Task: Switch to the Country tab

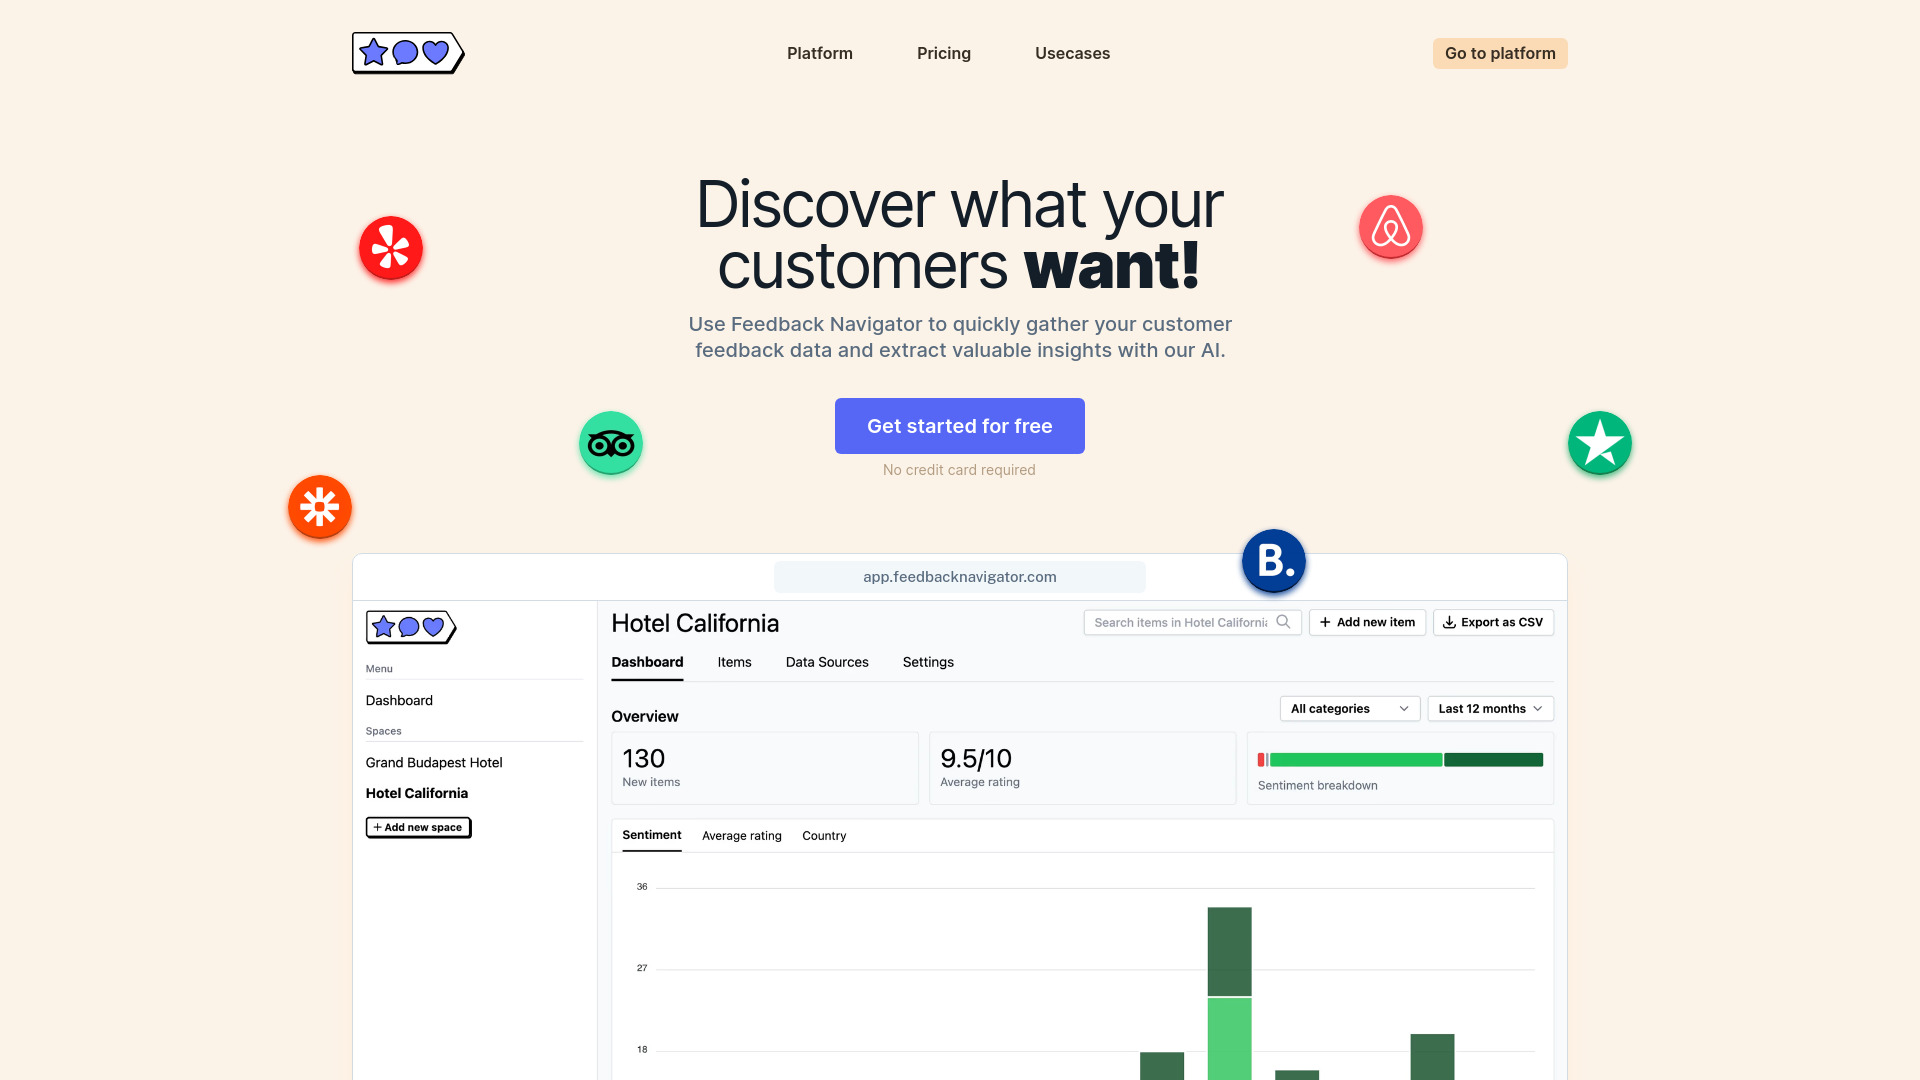Action: 824,835
